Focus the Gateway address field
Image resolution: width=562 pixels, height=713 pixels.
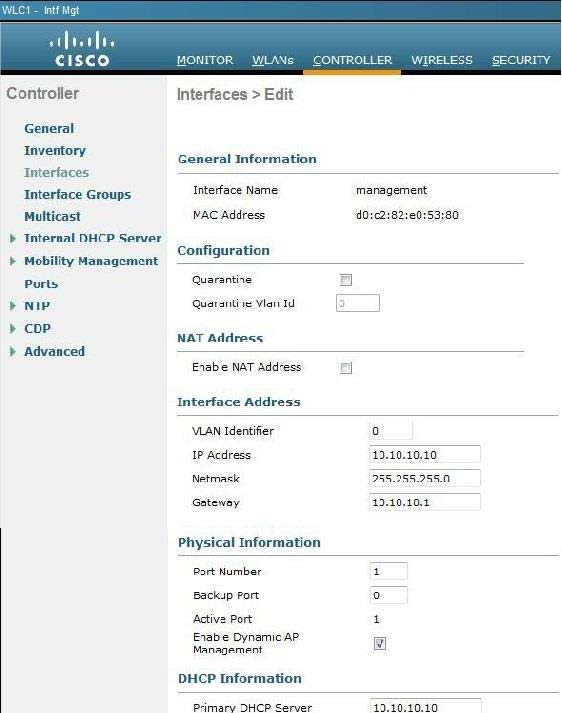pyautogui.click(x=424, y=502)
